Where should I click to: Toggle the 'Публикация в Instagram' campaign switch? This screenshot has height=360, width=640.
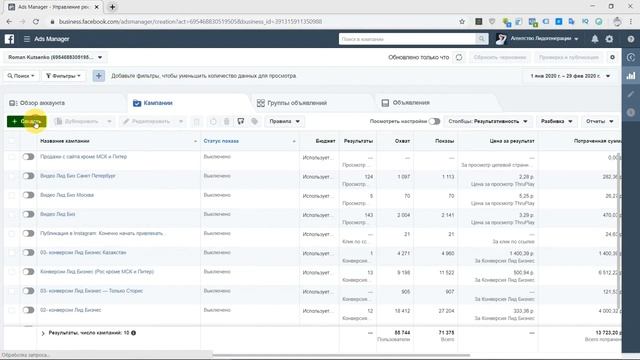28,233
